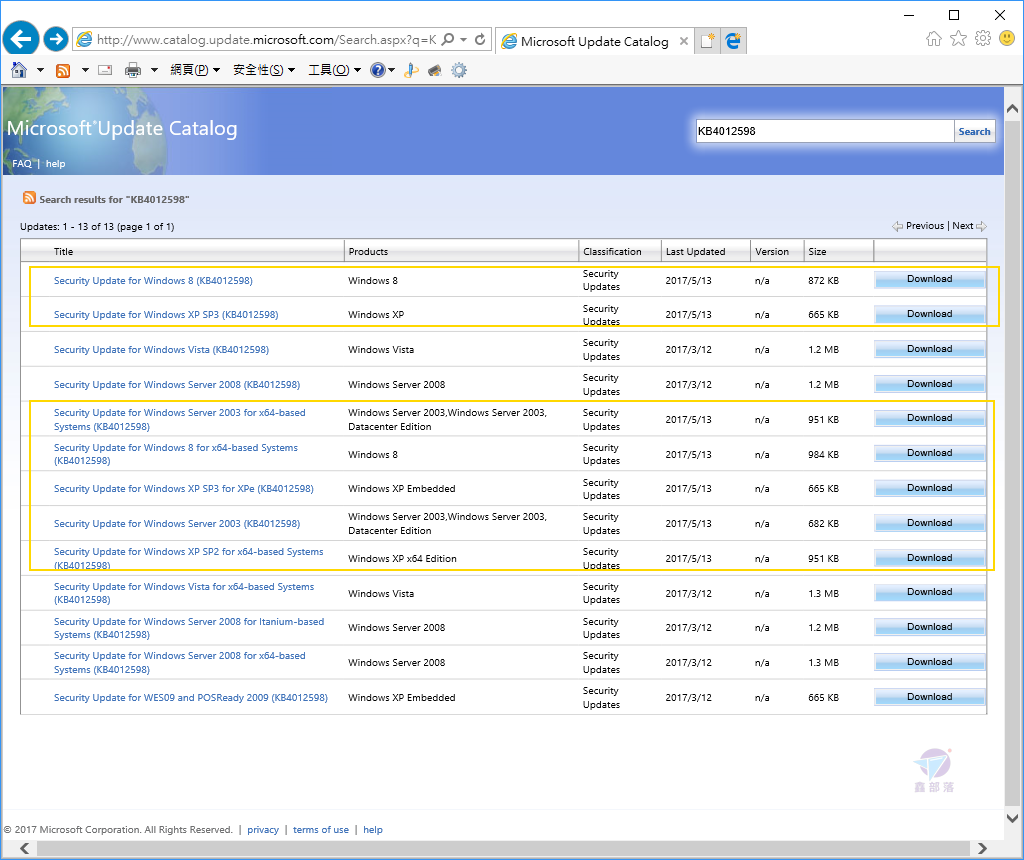Image resolution: width=1024 pixels, height=860 pixels.
Task: Sort results by the Title column
Action: click(x=63, y=251)
